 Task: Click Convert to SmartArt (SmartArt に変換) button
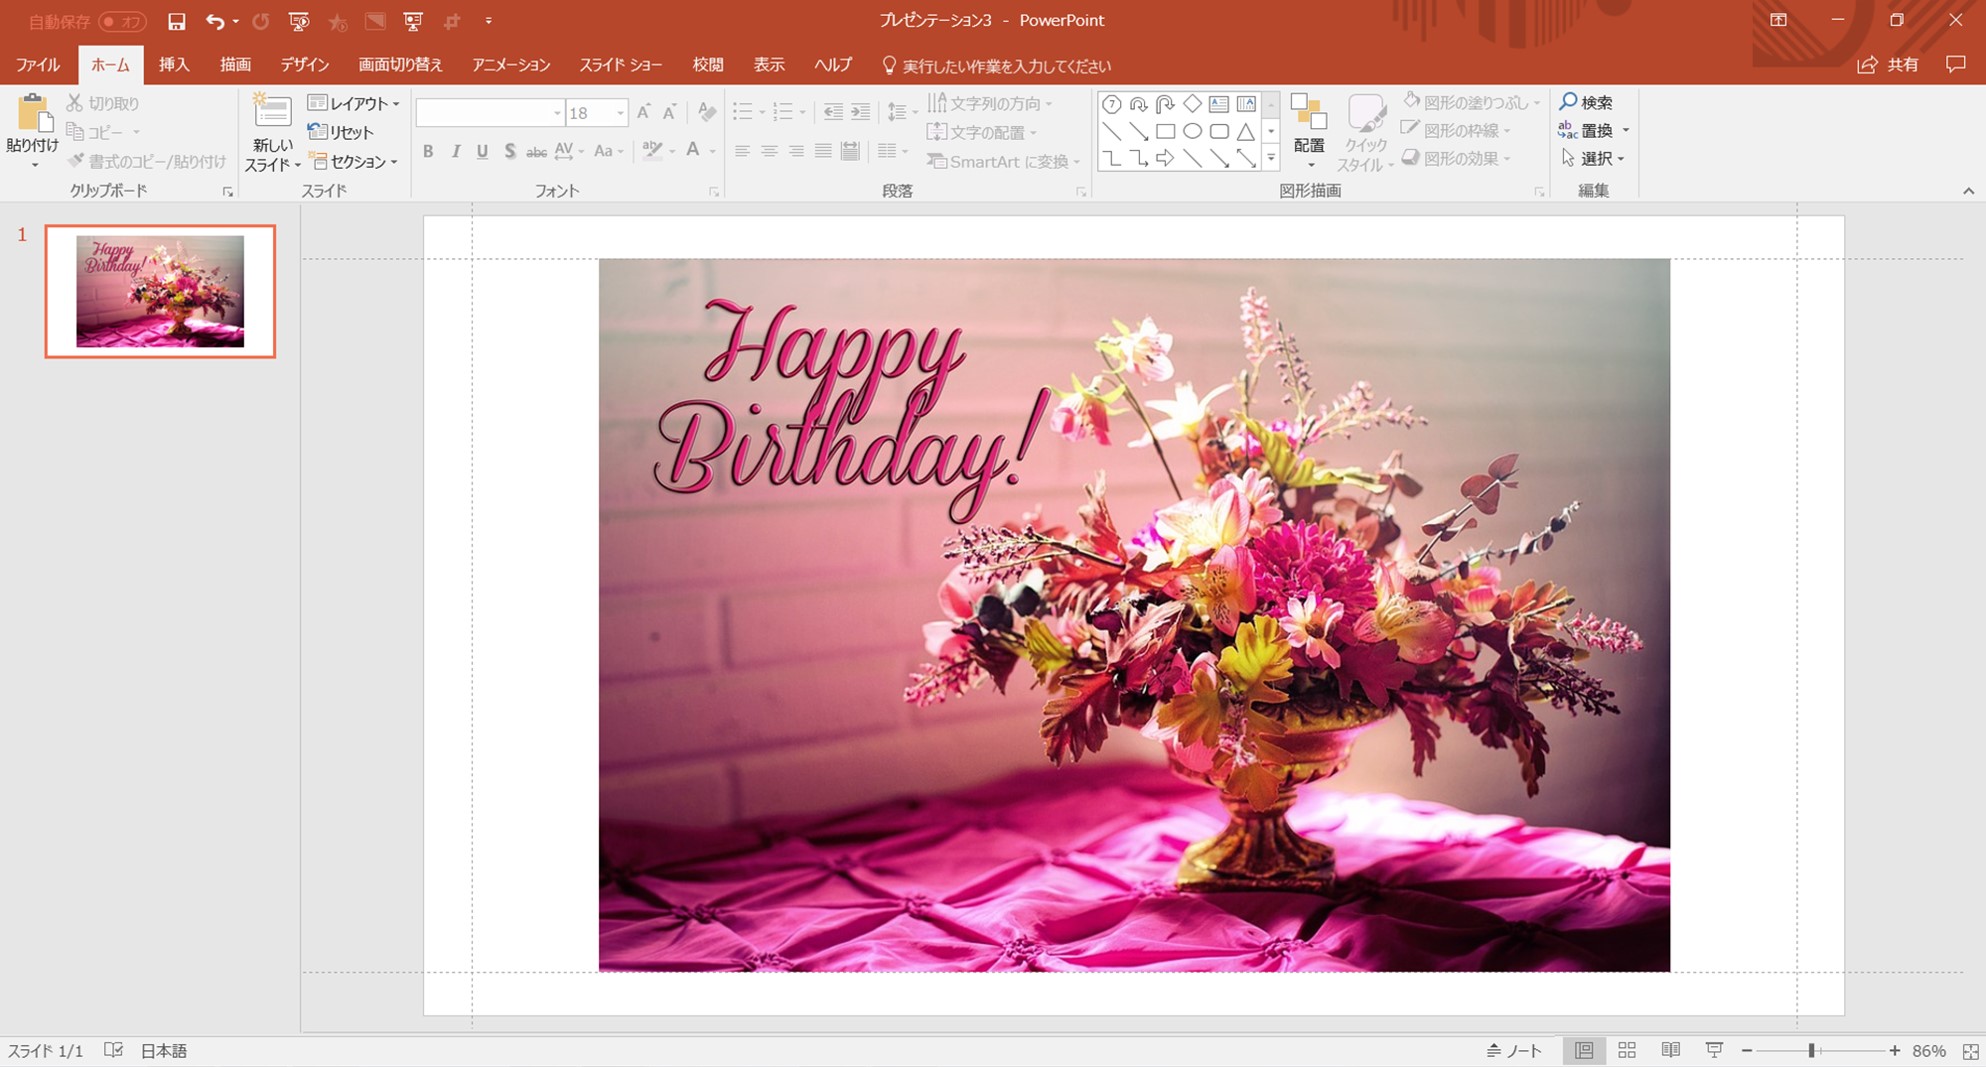pos(1003,161)
